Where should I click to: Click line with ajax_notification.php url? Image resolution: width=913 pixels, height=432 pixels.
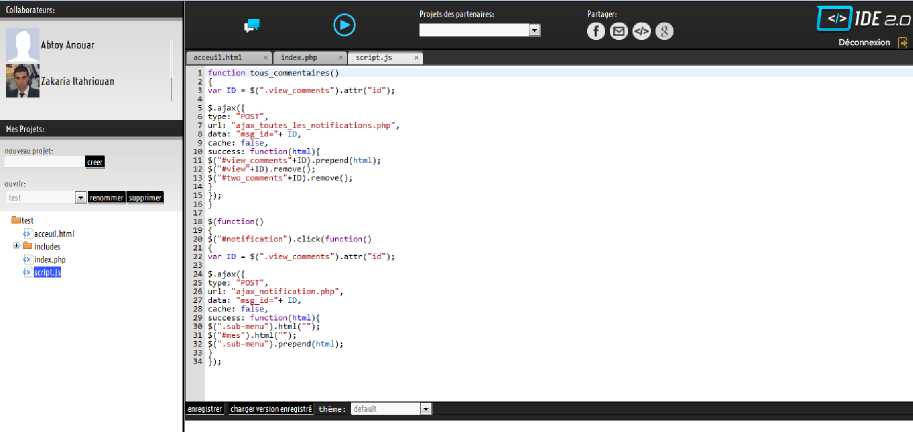coord(275,291)
